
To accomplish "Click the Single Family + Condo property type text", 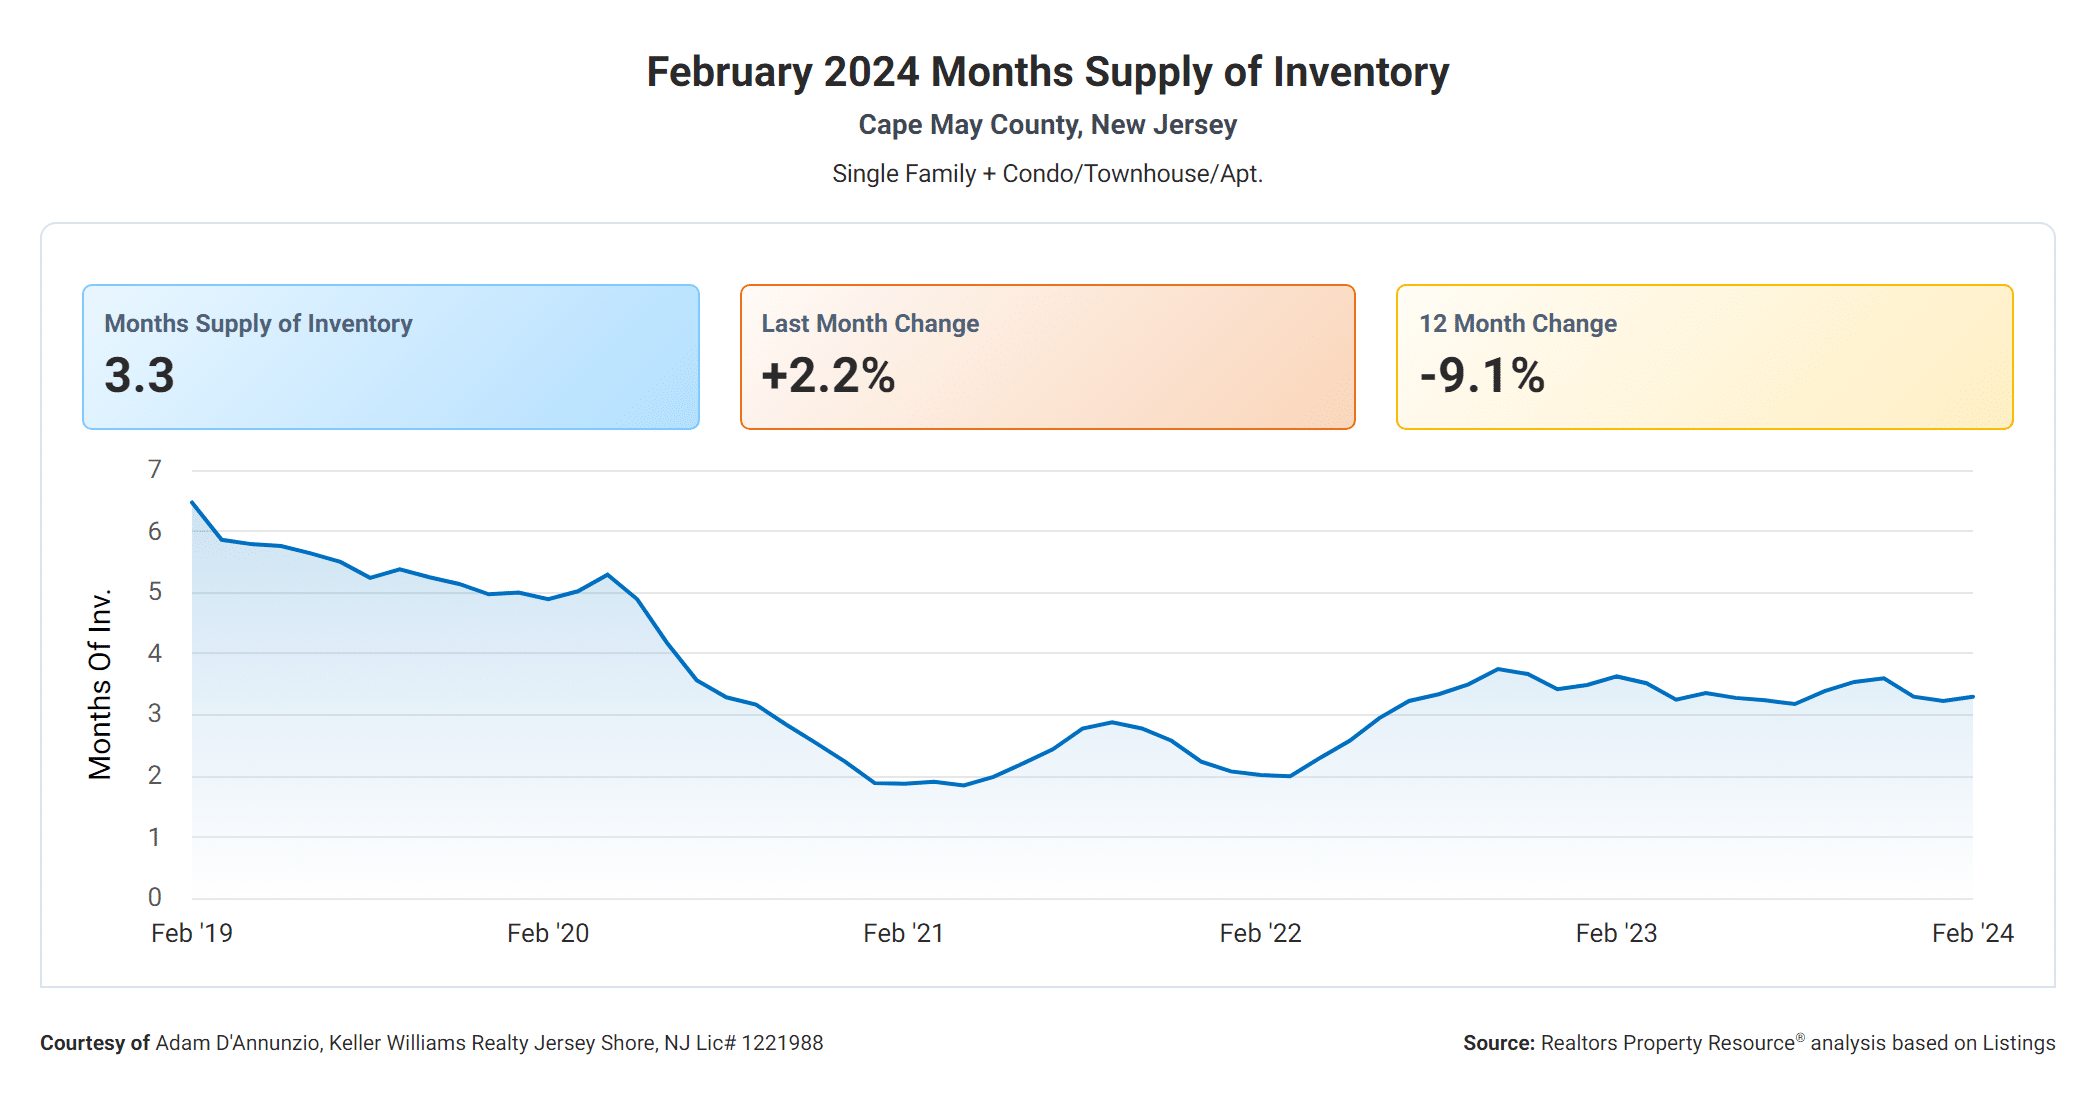I will [x=1047, y=174].
